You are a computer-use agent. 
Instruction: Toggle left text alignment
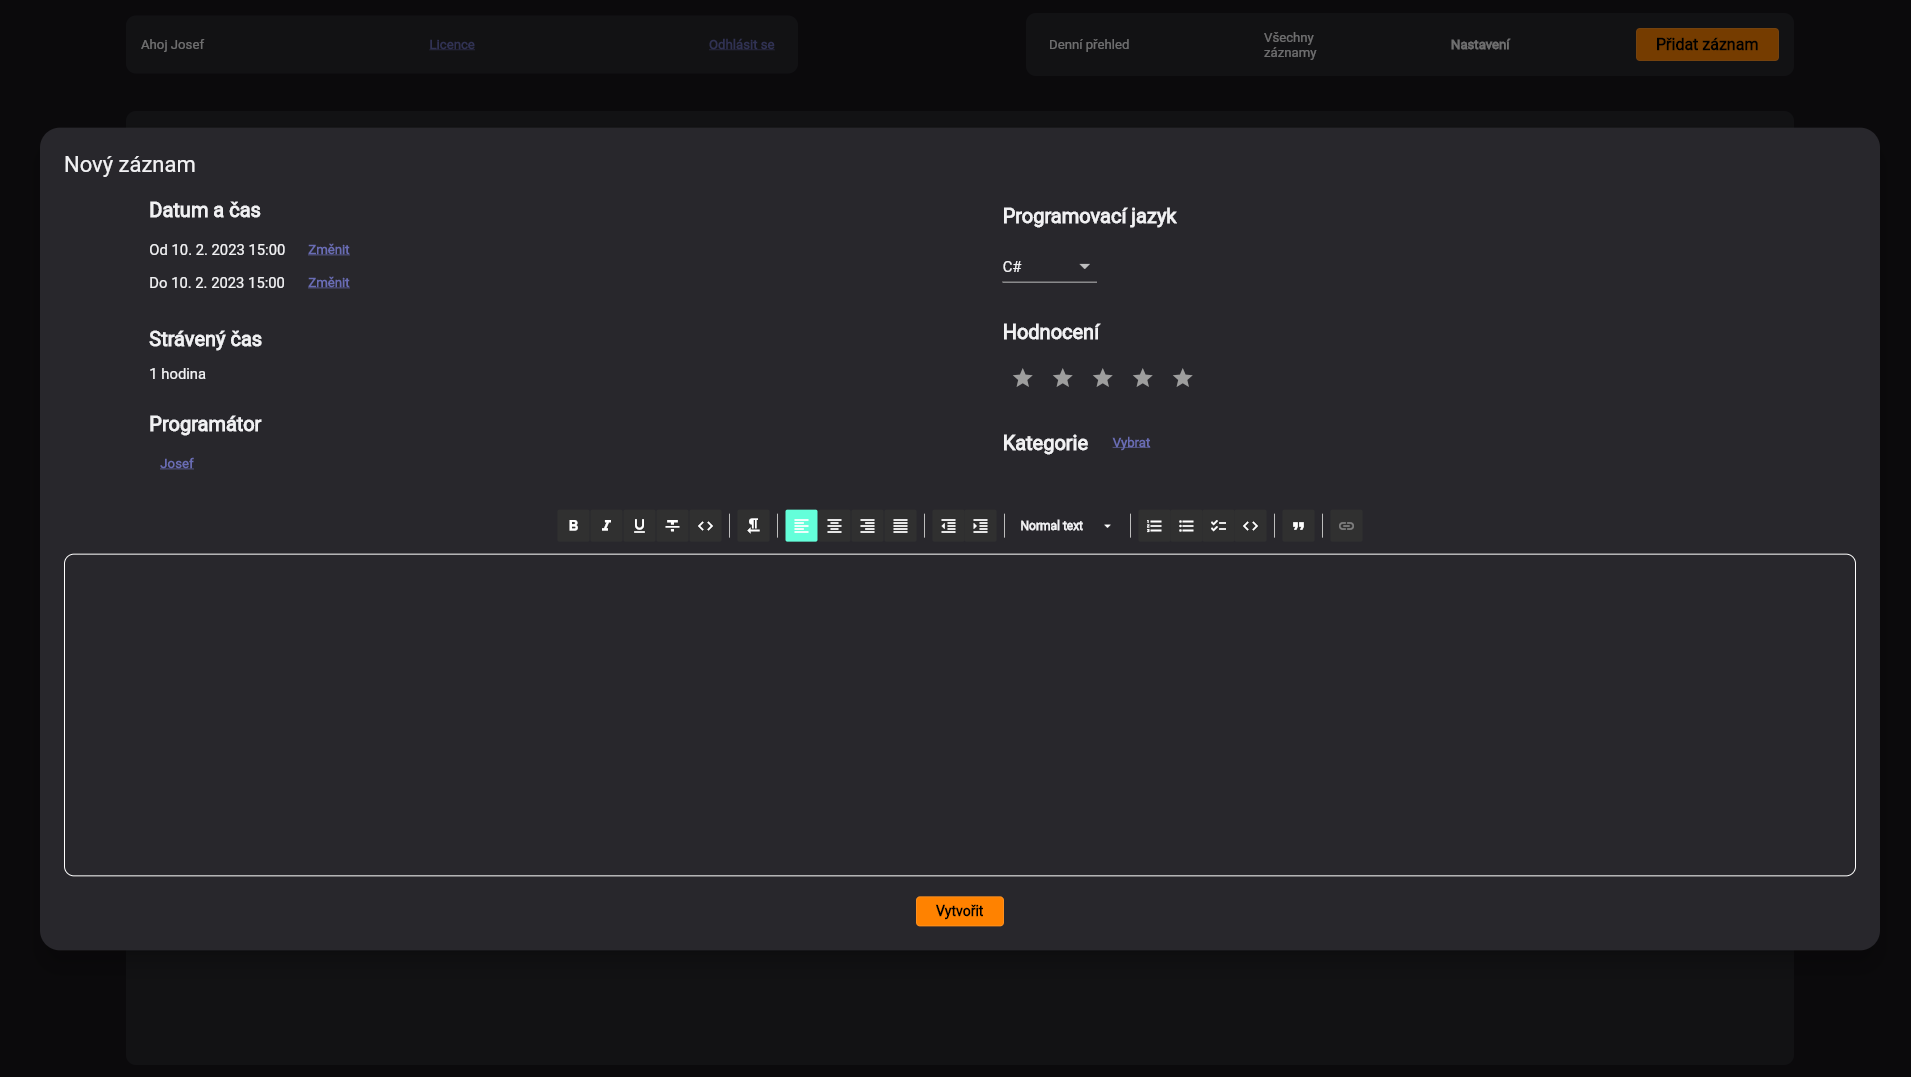click(x=801, y=526)
